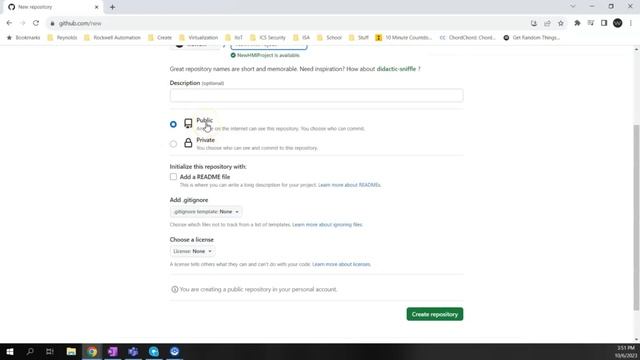Open OneNote from the taskbar
Screen dimensions: 640x360
pyautogui.click(x=113, y=351)
